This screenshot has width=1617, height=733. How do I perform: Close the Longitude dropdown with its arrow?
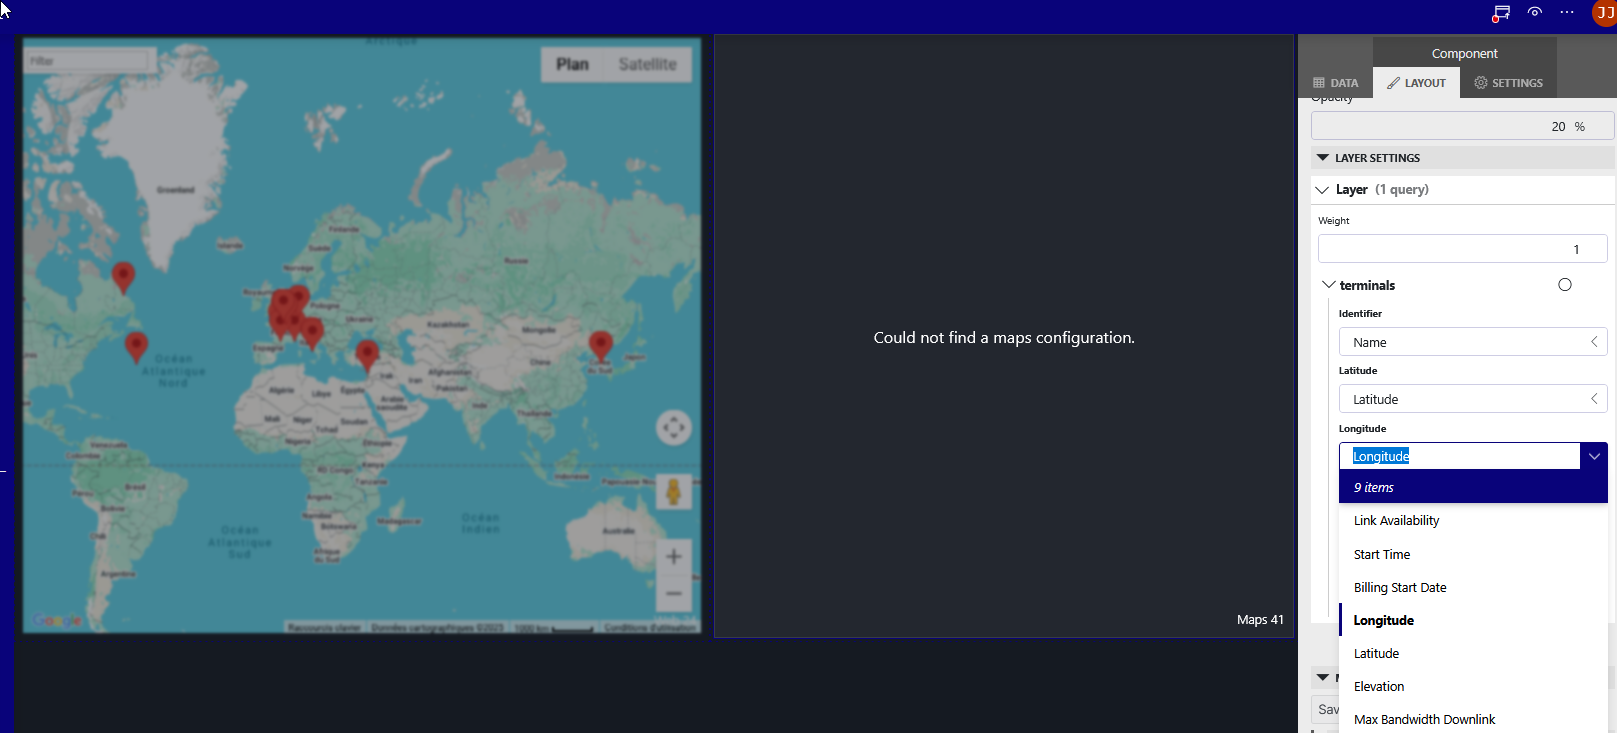1594,456
